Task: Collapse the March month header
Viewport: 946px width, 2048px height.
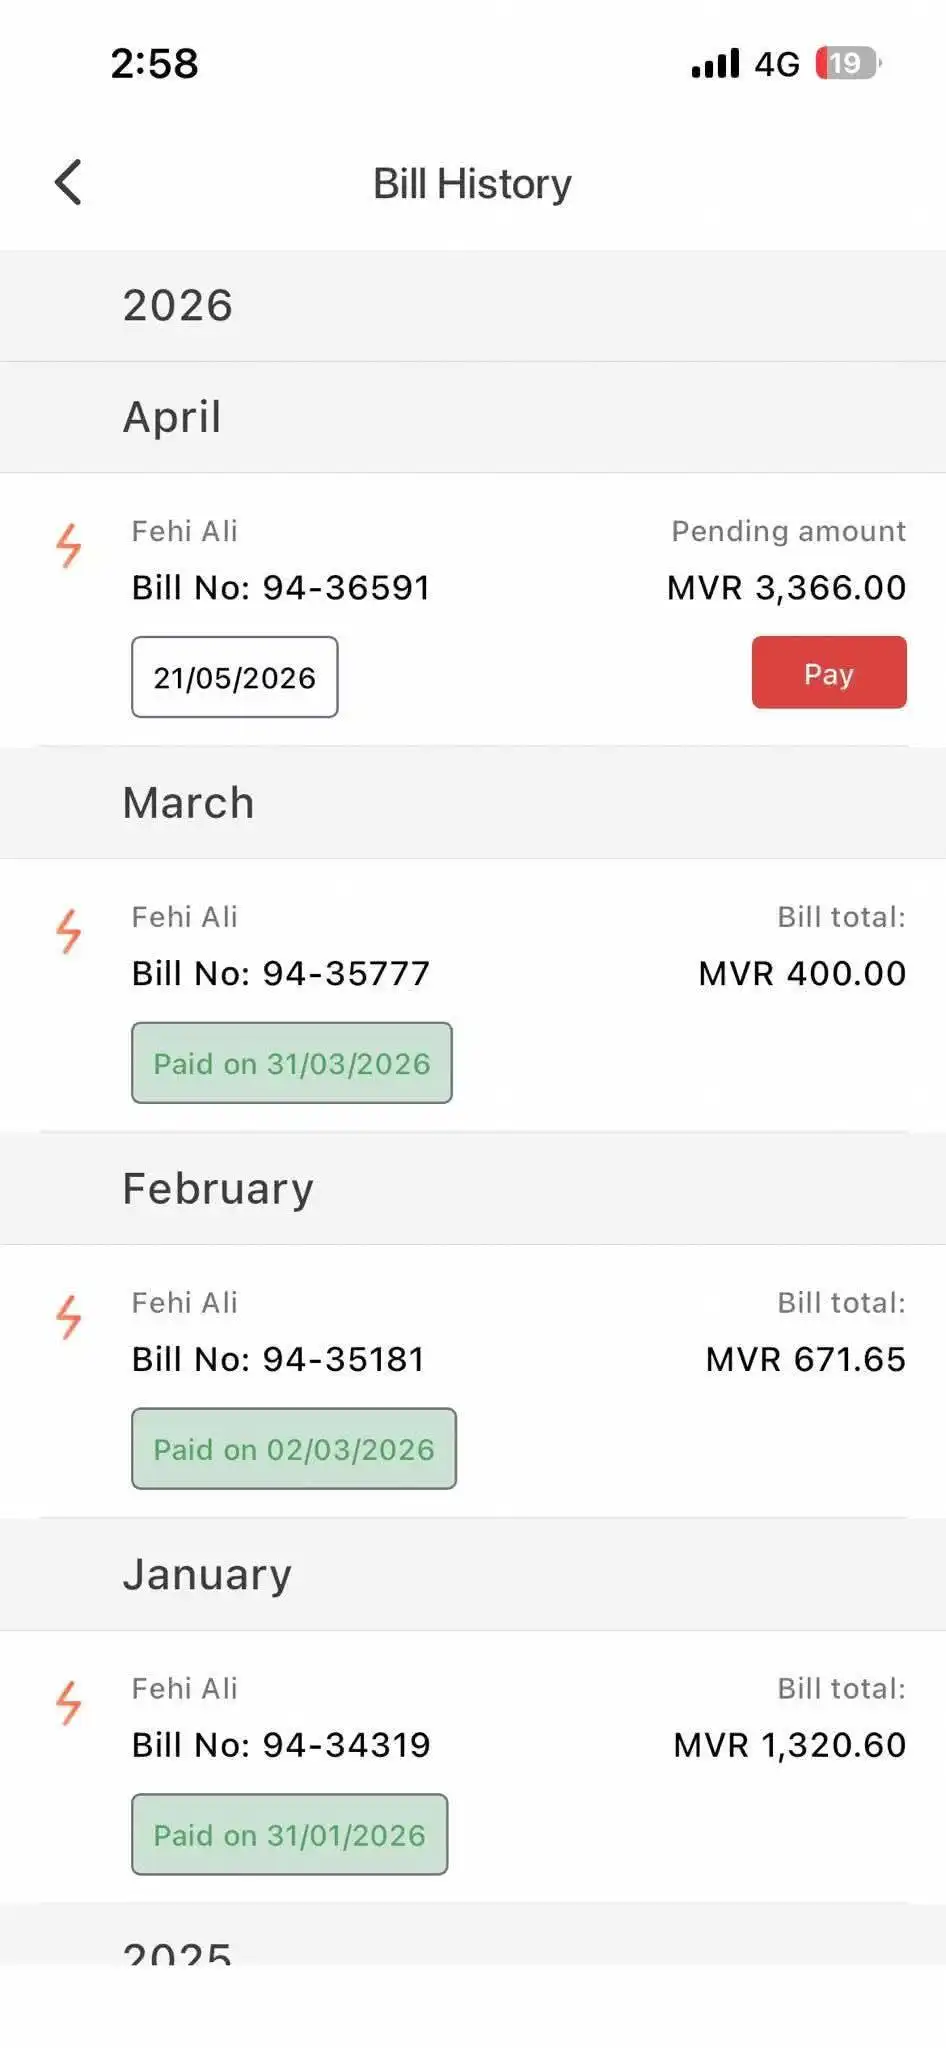Action: (188, 803)
